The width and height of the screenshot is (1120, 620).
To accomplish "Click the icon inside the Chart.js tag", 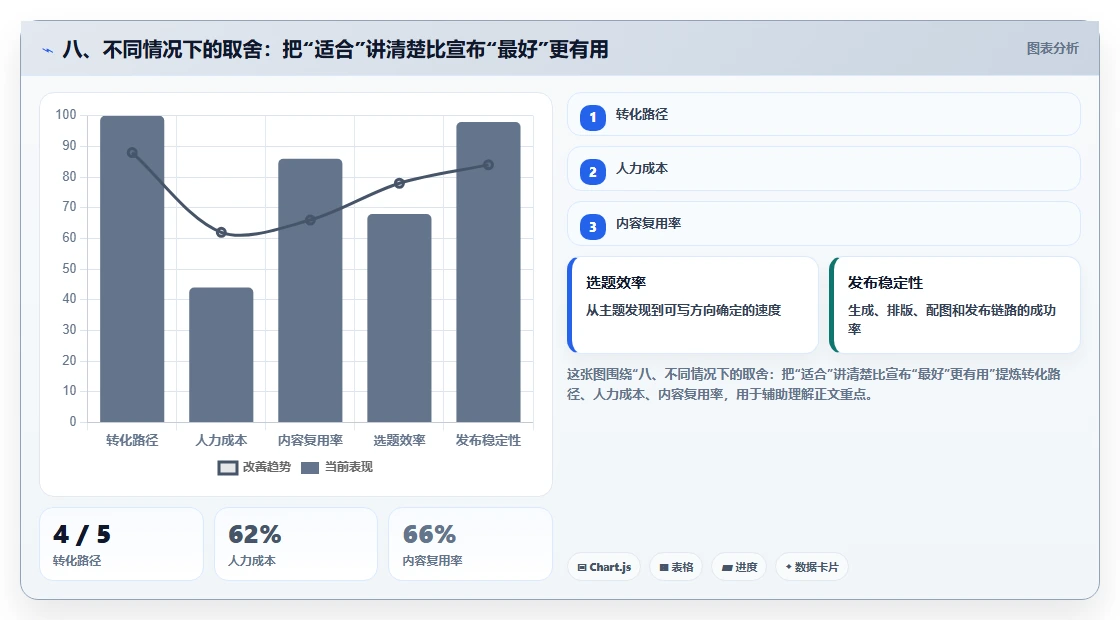I will pyautogui.click(x=582, y=567).
